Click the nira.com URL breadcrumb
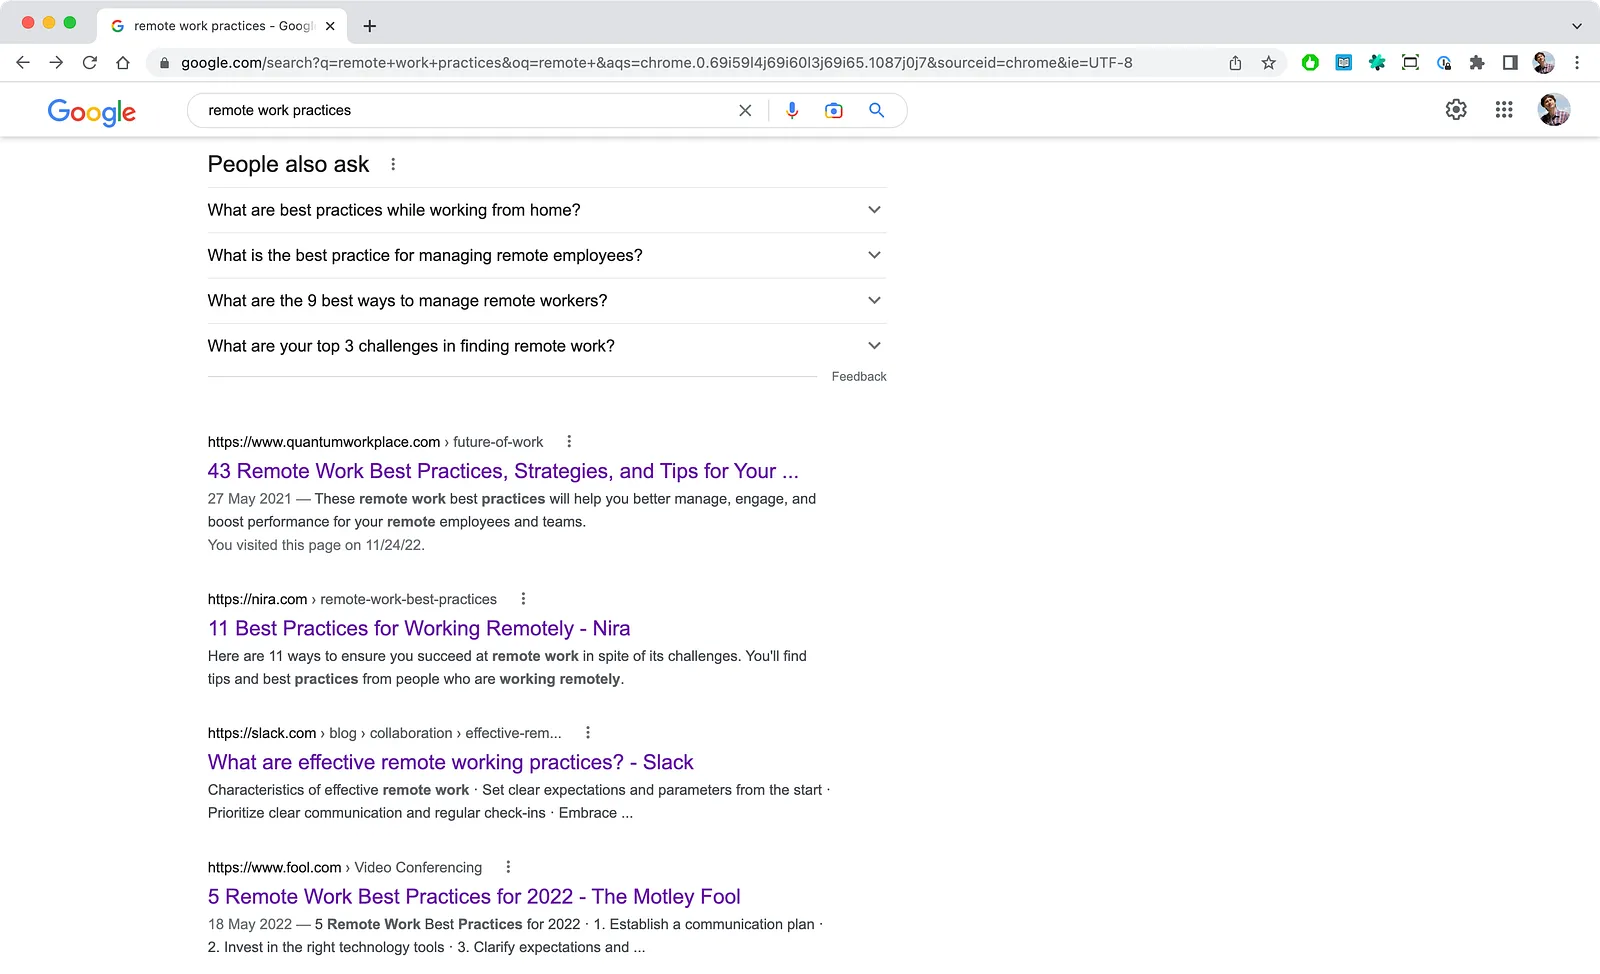1600x974 pixels. tap(352, 599)
